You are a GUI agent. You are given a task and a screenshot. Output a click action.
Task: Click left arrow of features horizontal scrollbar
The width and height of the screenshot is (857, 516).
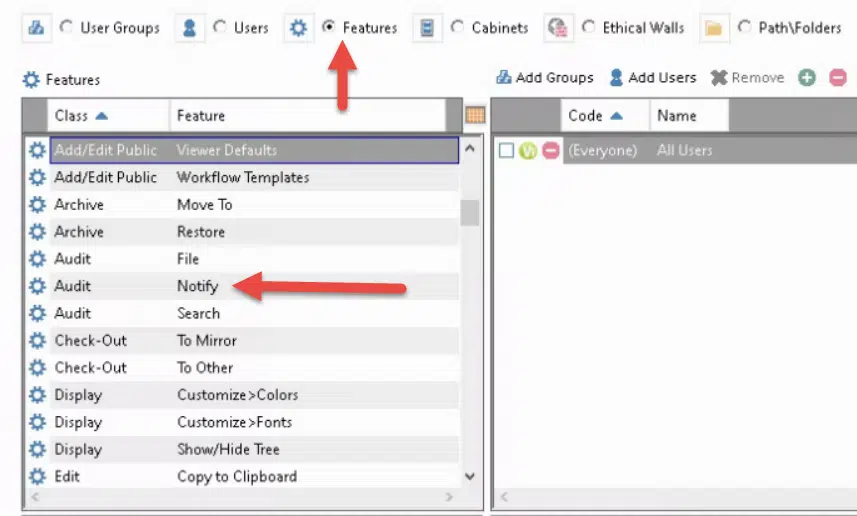tap(35, 497)
